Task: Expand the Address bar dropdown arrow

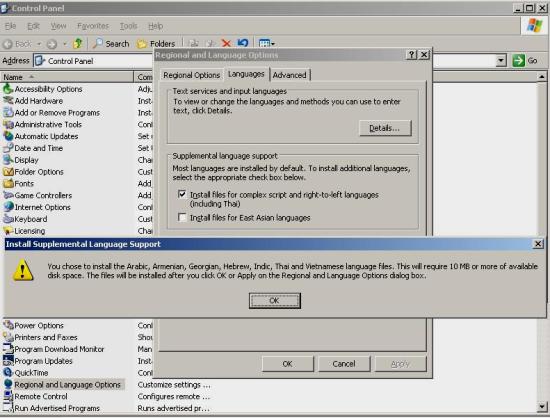Action: click(501, 61)
